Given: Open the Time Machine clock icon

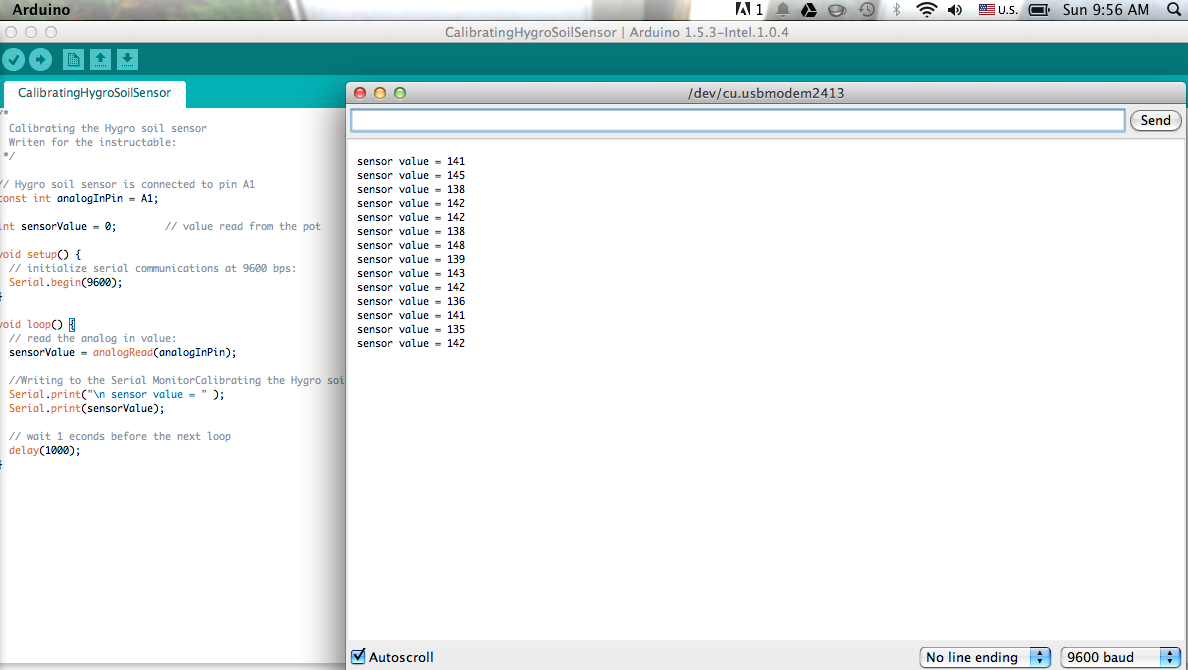Looking at the screenshot, I should [867, 10].
